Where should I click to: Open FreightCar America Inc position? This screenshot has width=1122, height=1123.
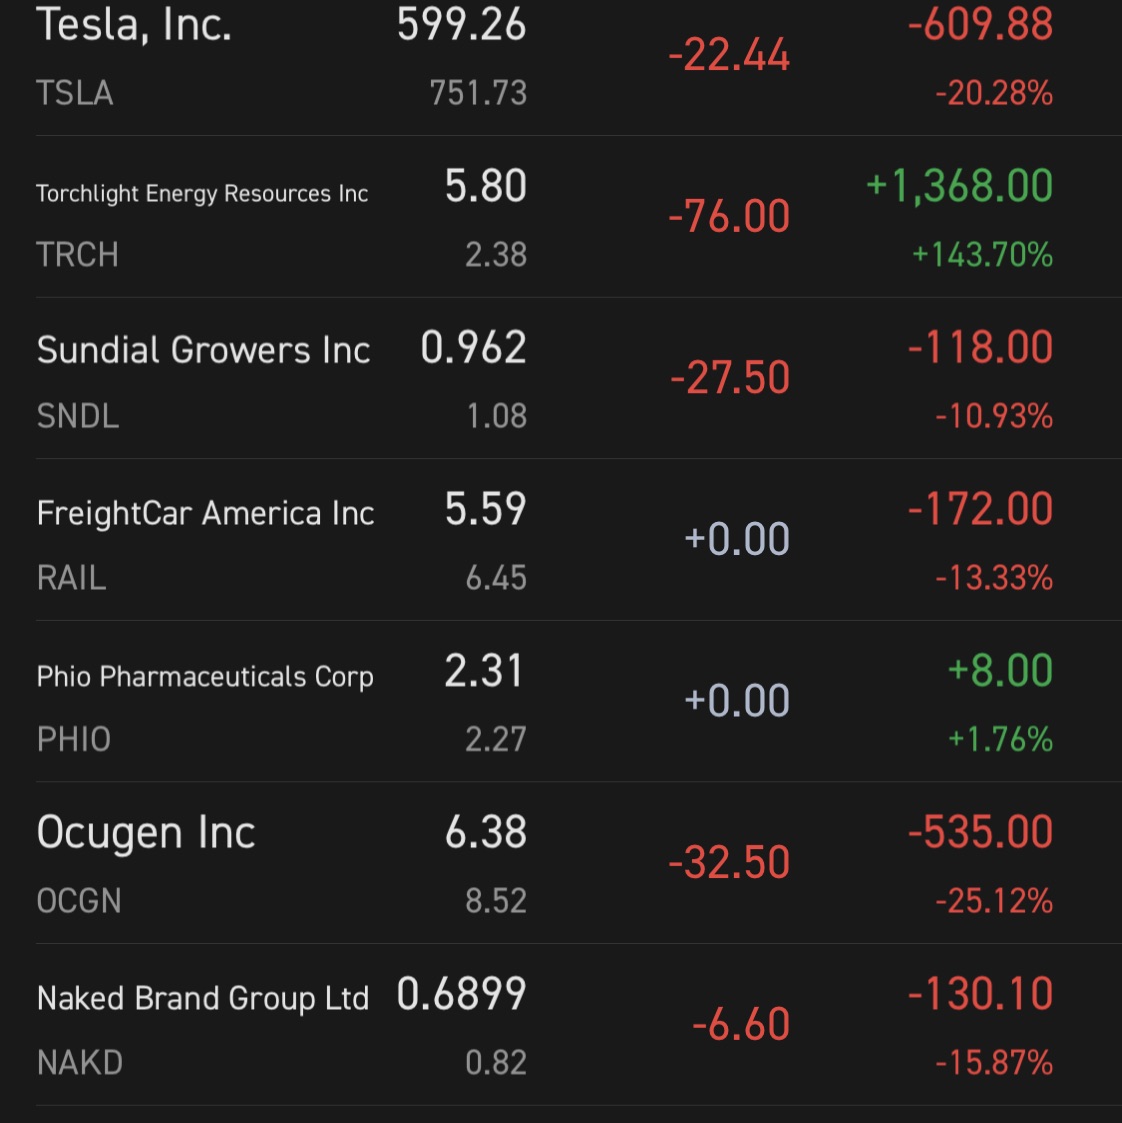205,513
